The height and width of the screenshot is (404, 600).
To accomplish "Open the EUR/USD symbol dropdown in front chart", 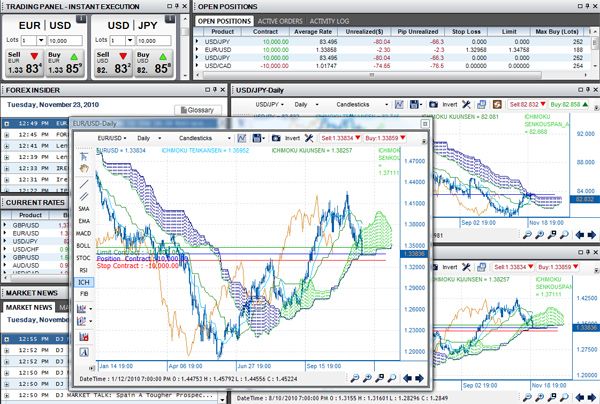I will pos(112,138).
